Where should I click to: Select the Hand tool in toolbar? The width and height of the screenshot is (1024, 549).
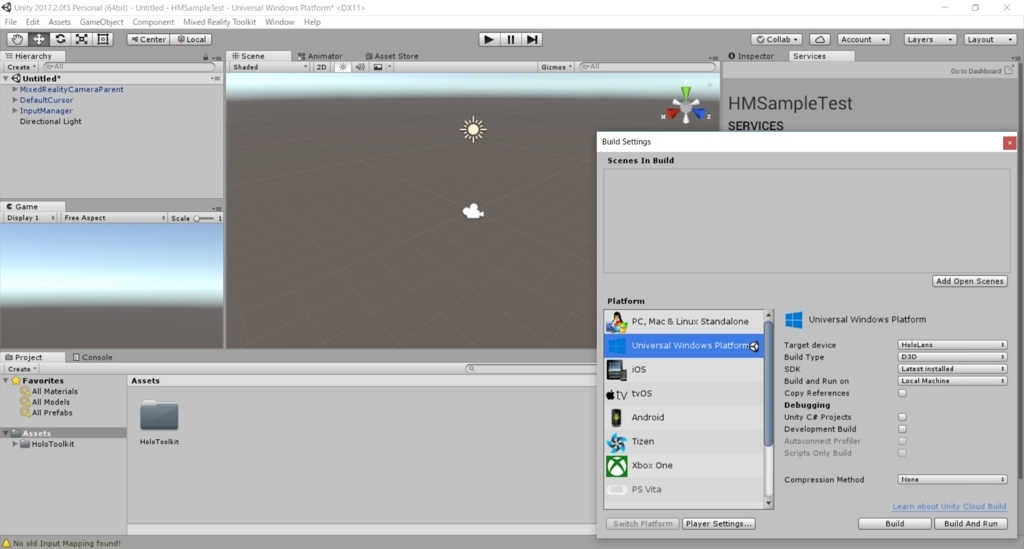click(x=17, y=39)
